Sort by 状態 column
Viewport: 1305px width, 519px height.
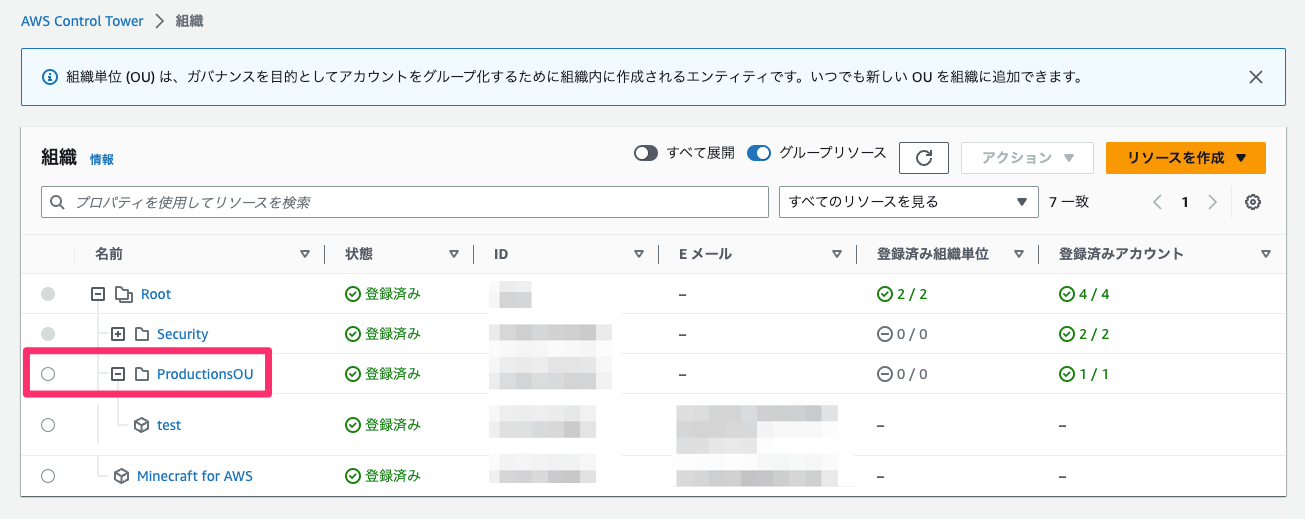(x=454, y=254)
